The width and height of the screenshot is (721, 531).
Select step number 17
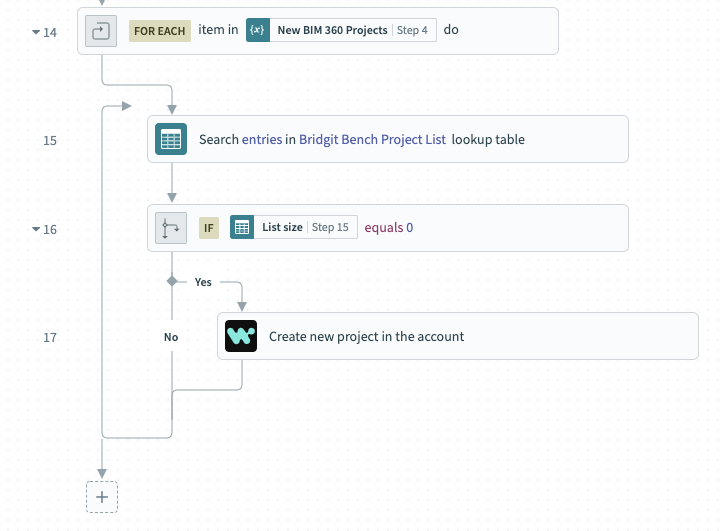tap(50, 338)
